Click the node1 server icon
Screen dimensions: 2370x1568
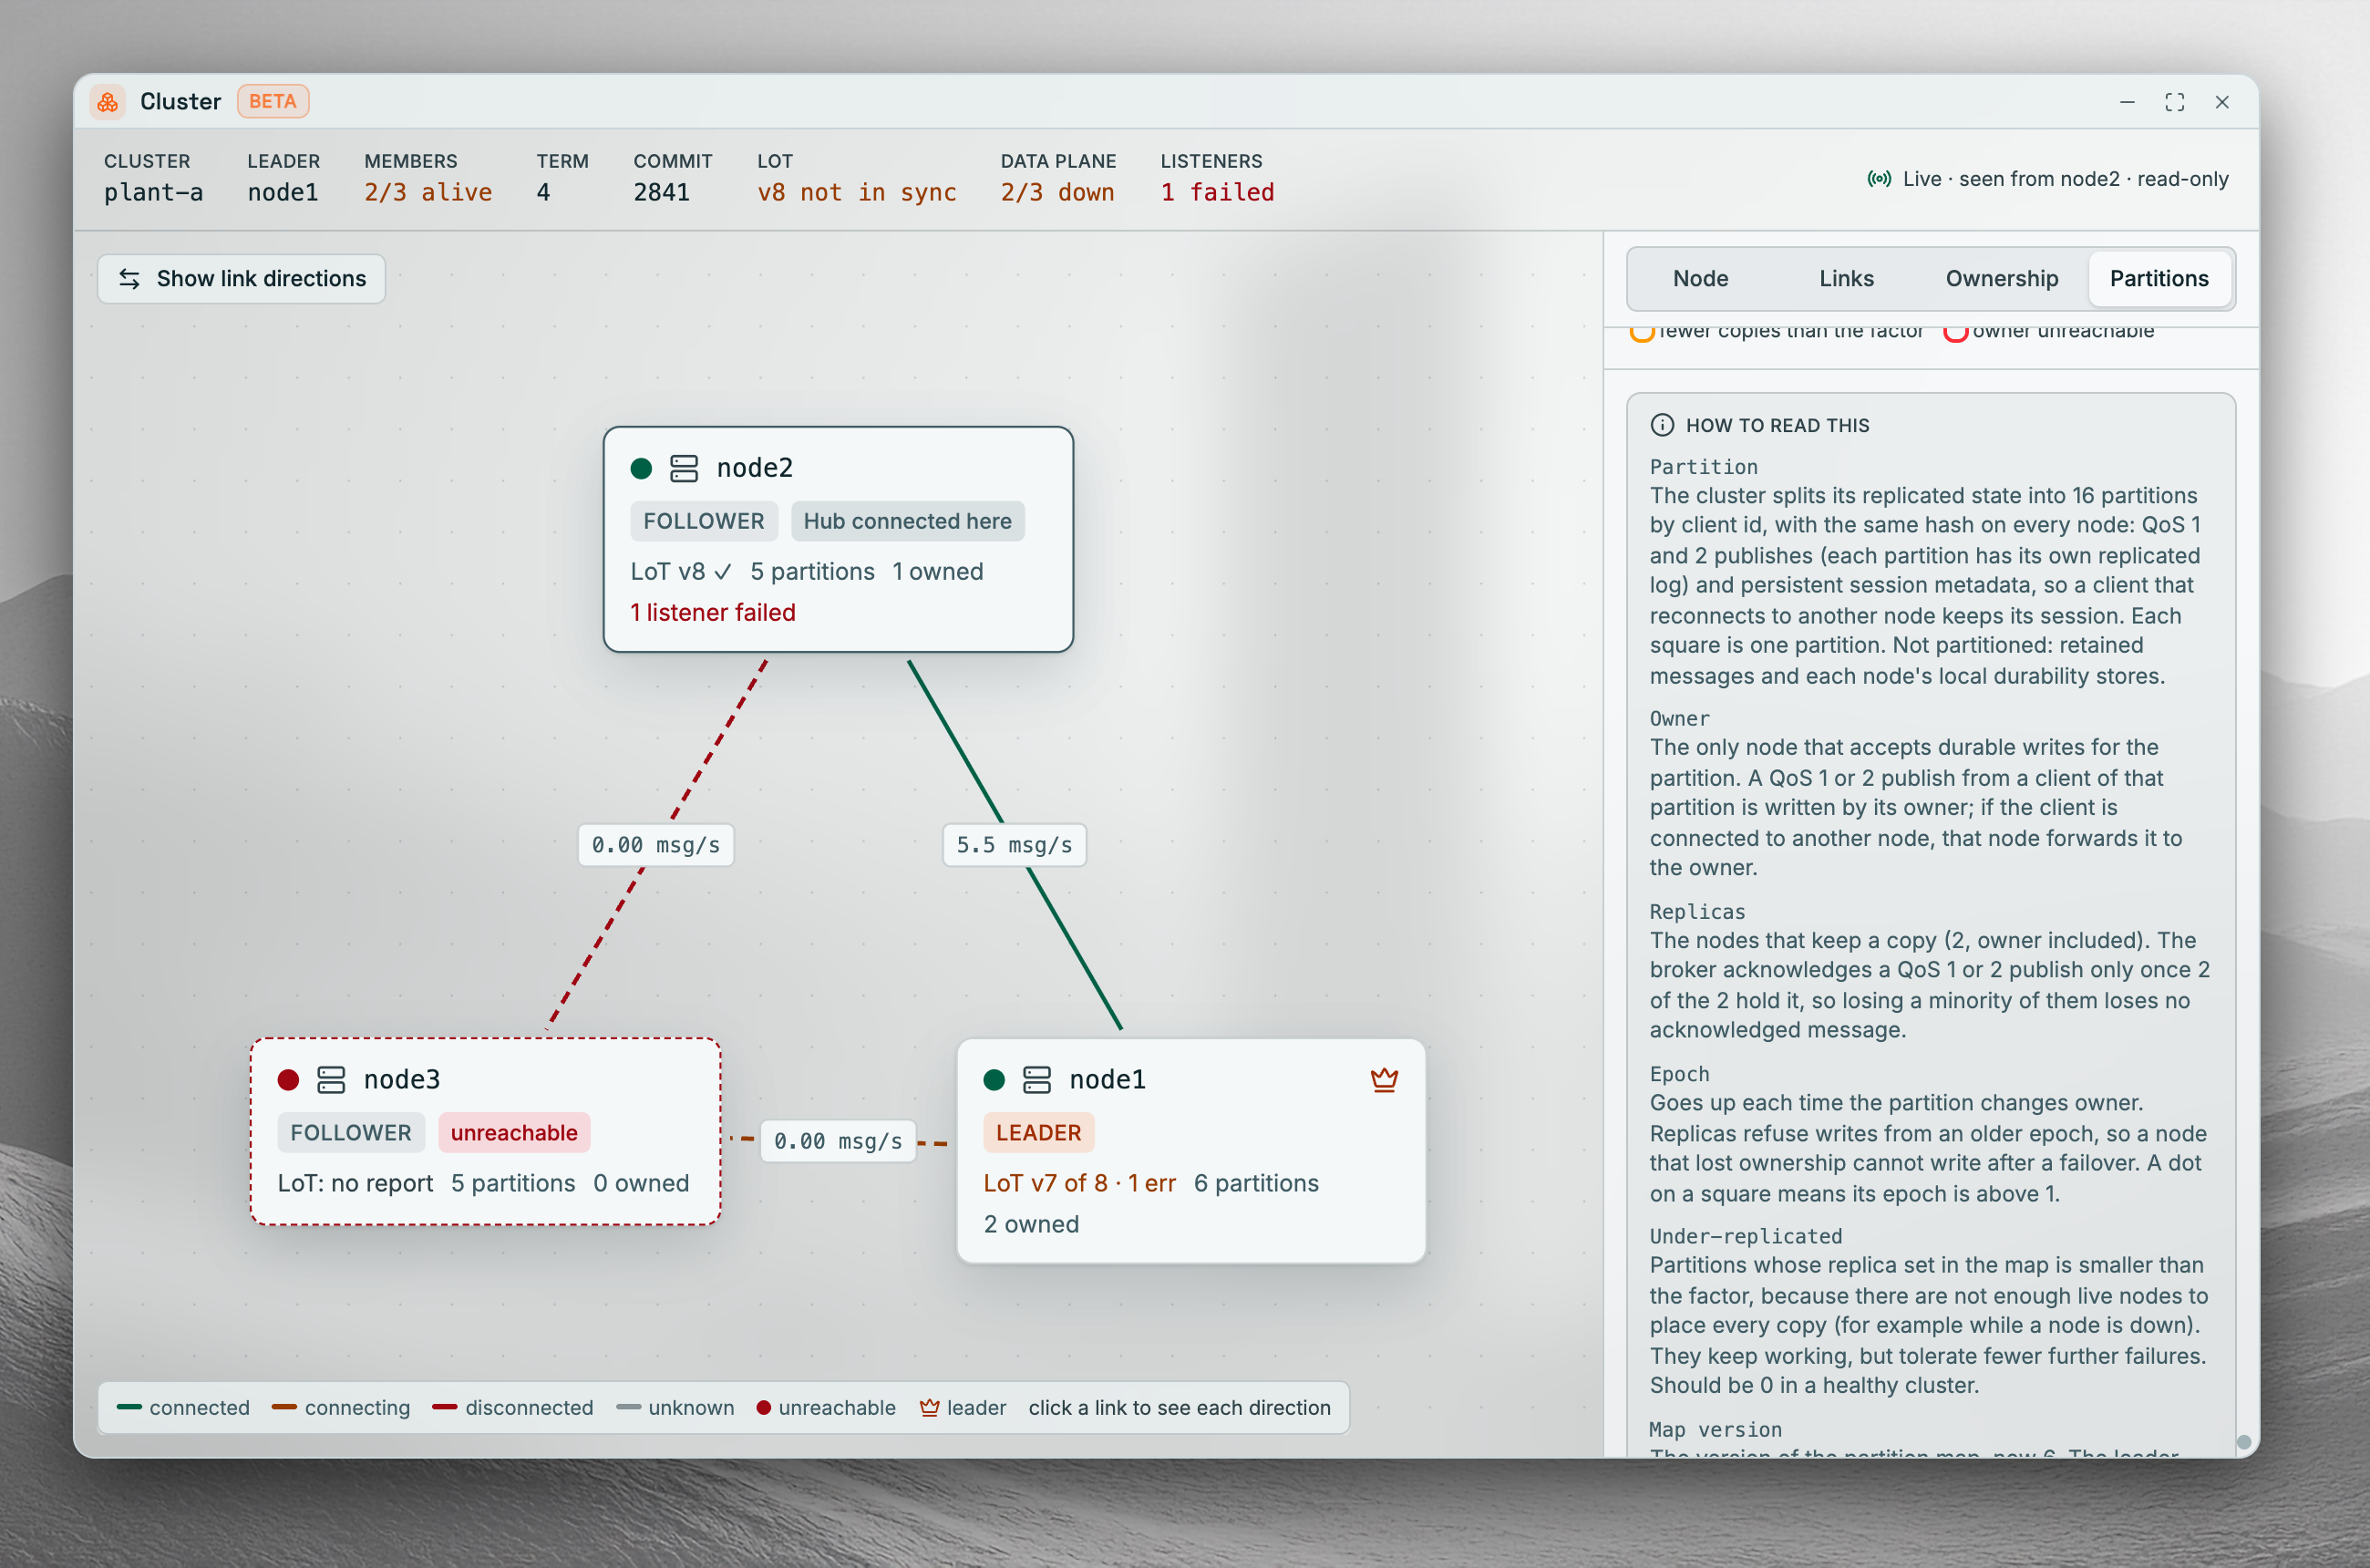1037,1080
